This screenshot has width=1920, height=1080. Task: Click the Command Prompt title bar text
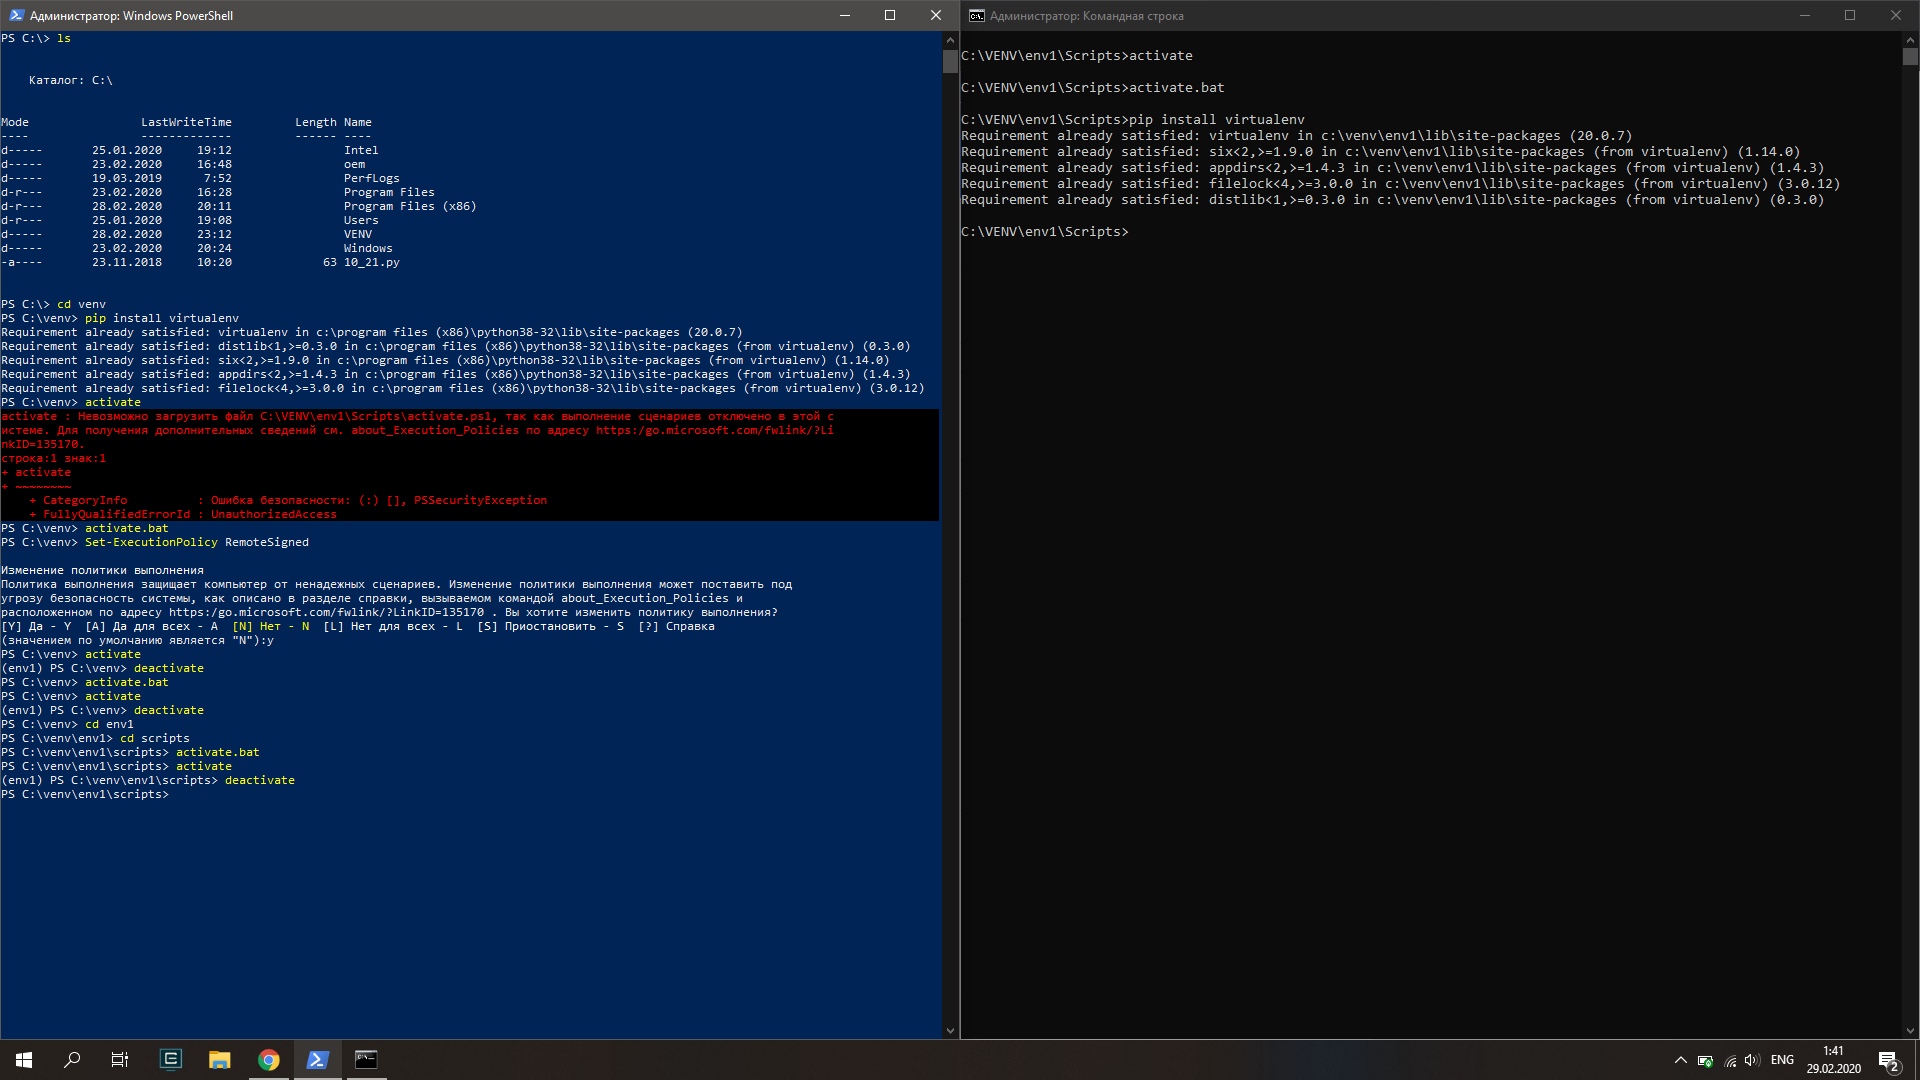(x=1087, y=16)
